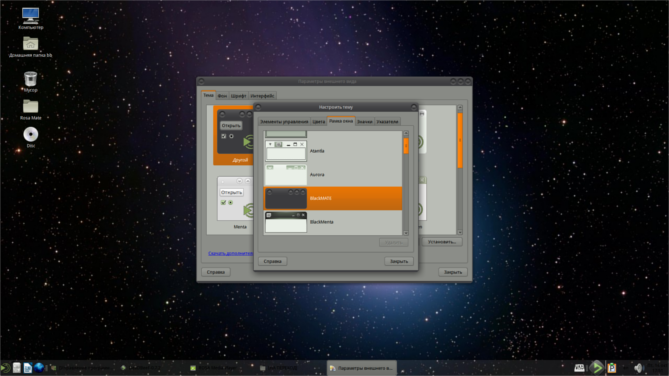
Task: Switch to the Цвета tab
Action: coord(318,122)
